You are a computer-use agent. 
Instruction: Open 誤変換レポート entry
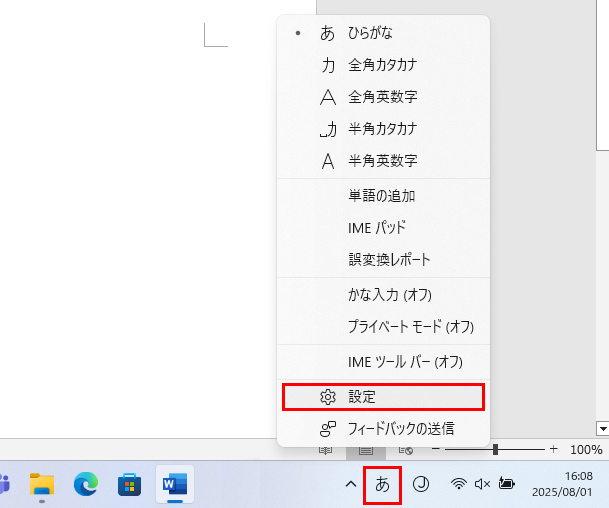(389, 260)
